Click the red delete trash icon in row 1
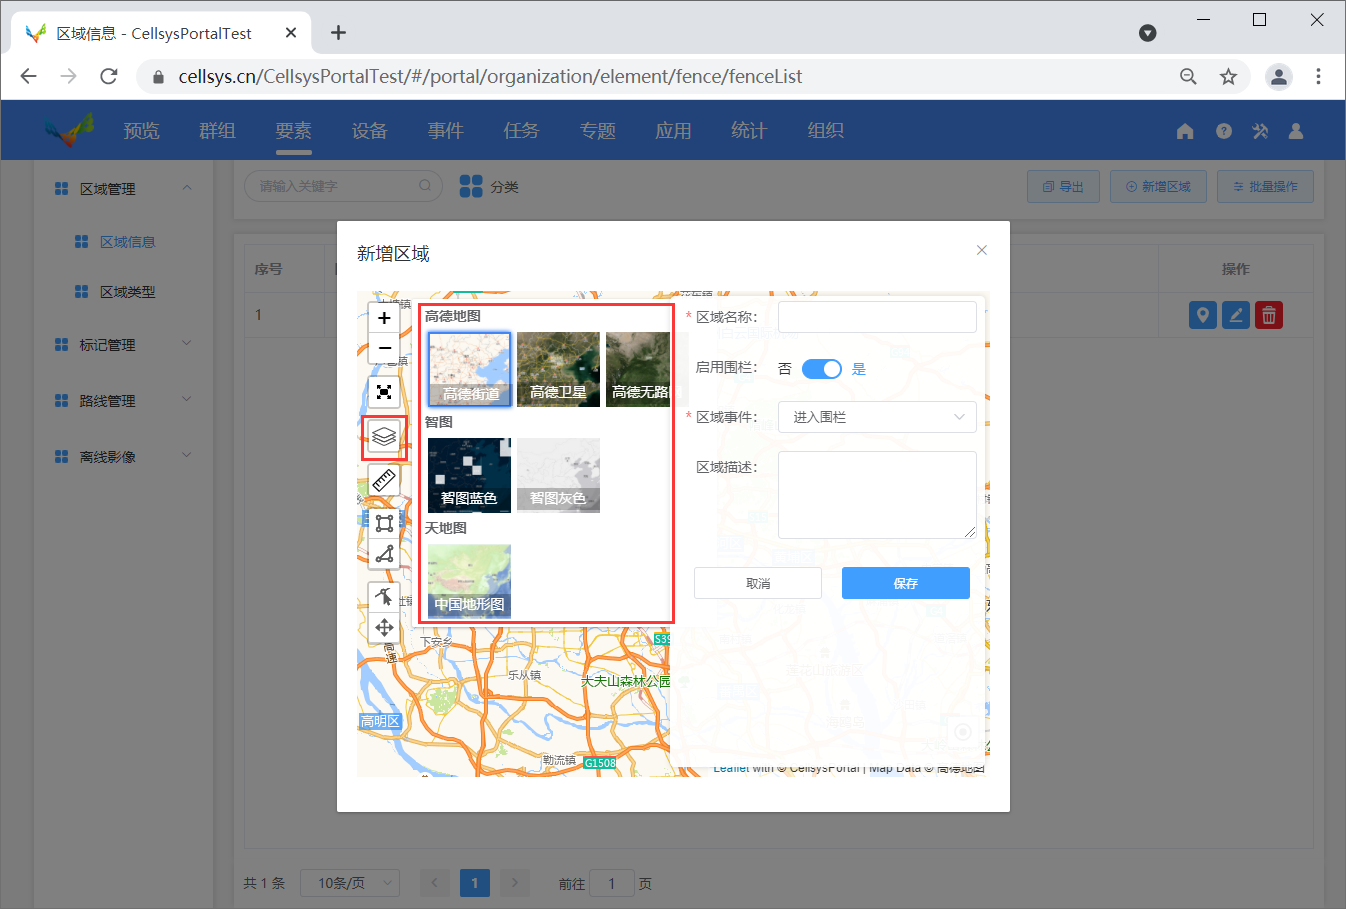Image resolution: width=1346 pixels, height=909 pixels. pos(1269,315)
